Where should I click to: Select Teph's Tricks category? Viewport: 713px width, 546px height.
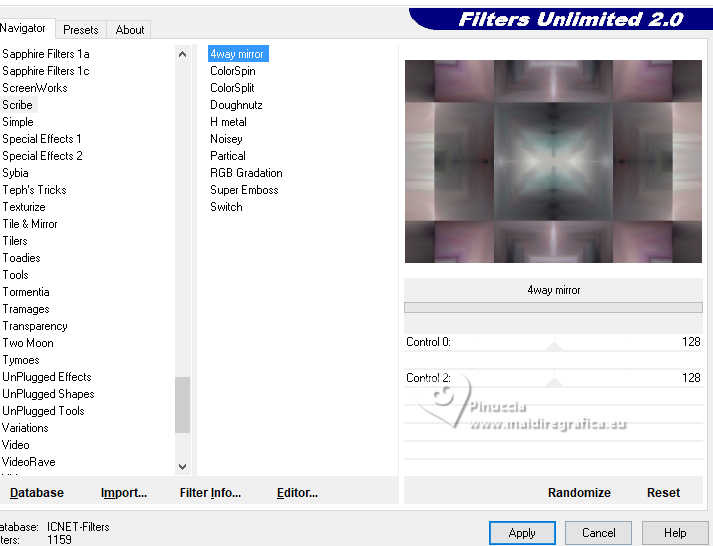click(35, 190)
